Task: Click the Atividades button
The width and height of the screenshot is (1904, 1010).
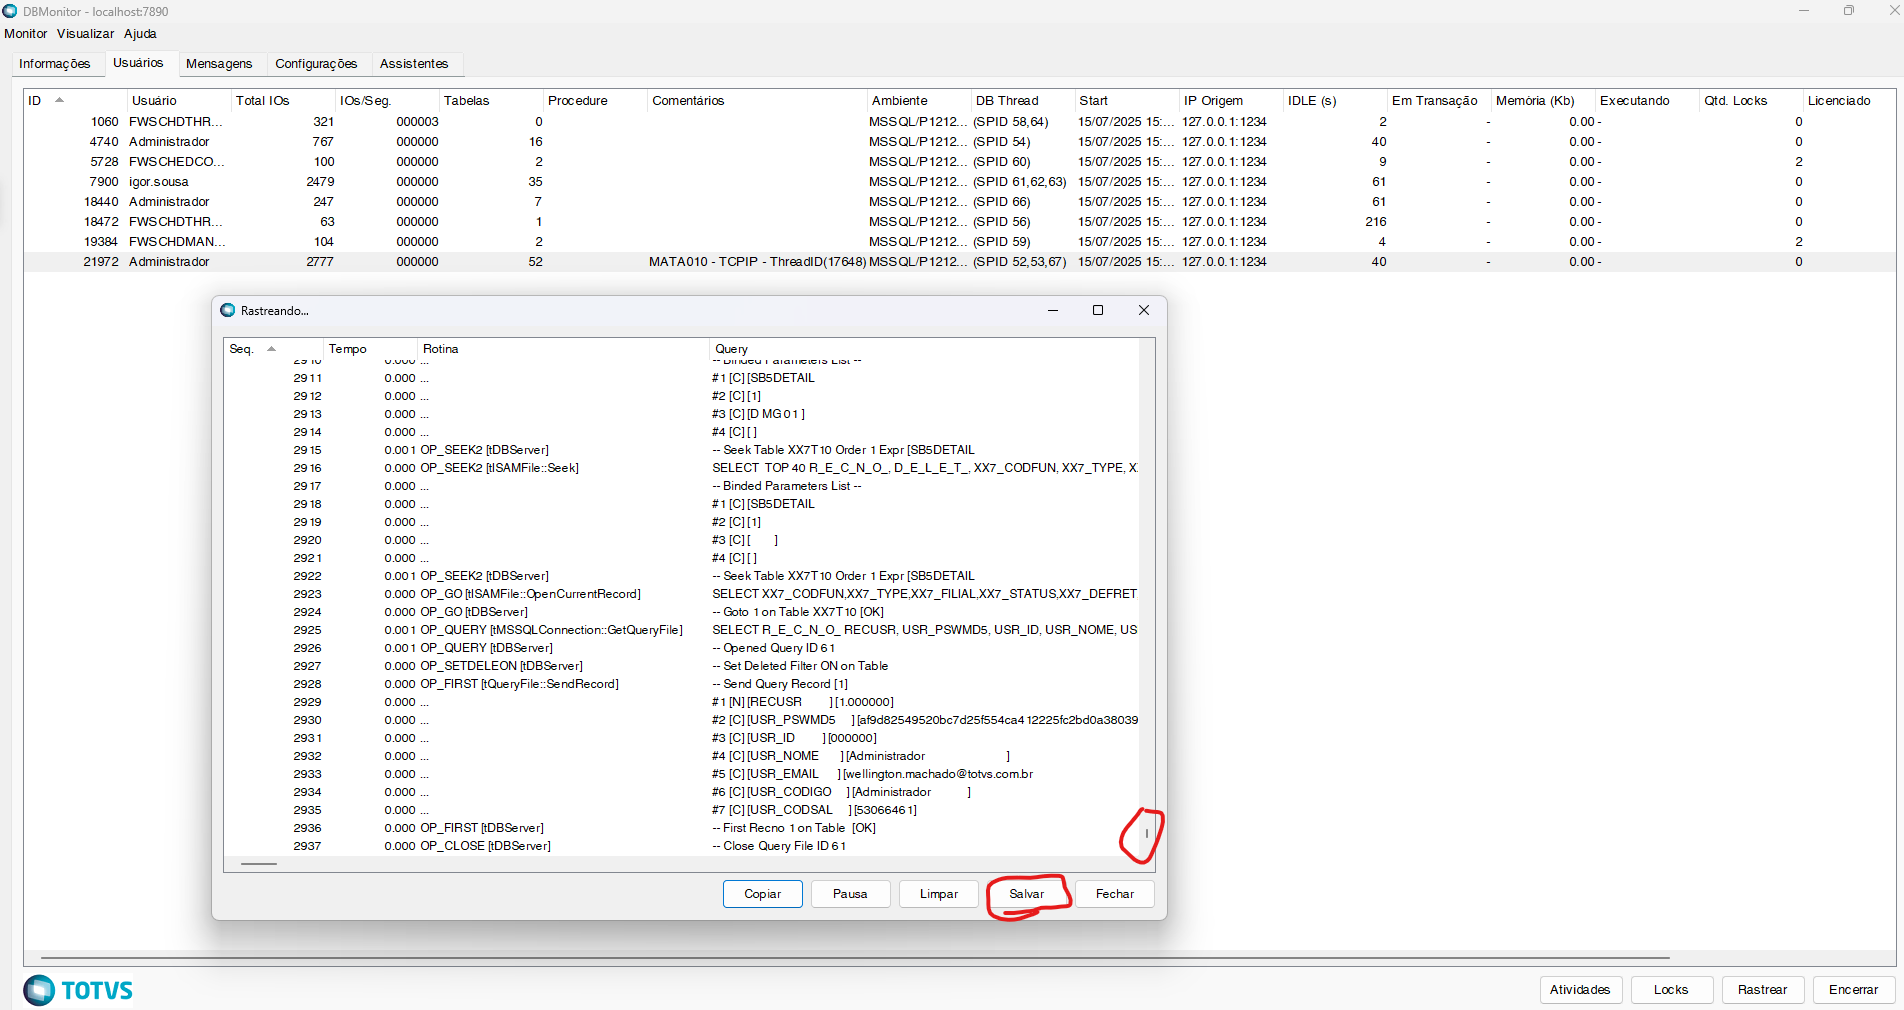Action: 1580,990
